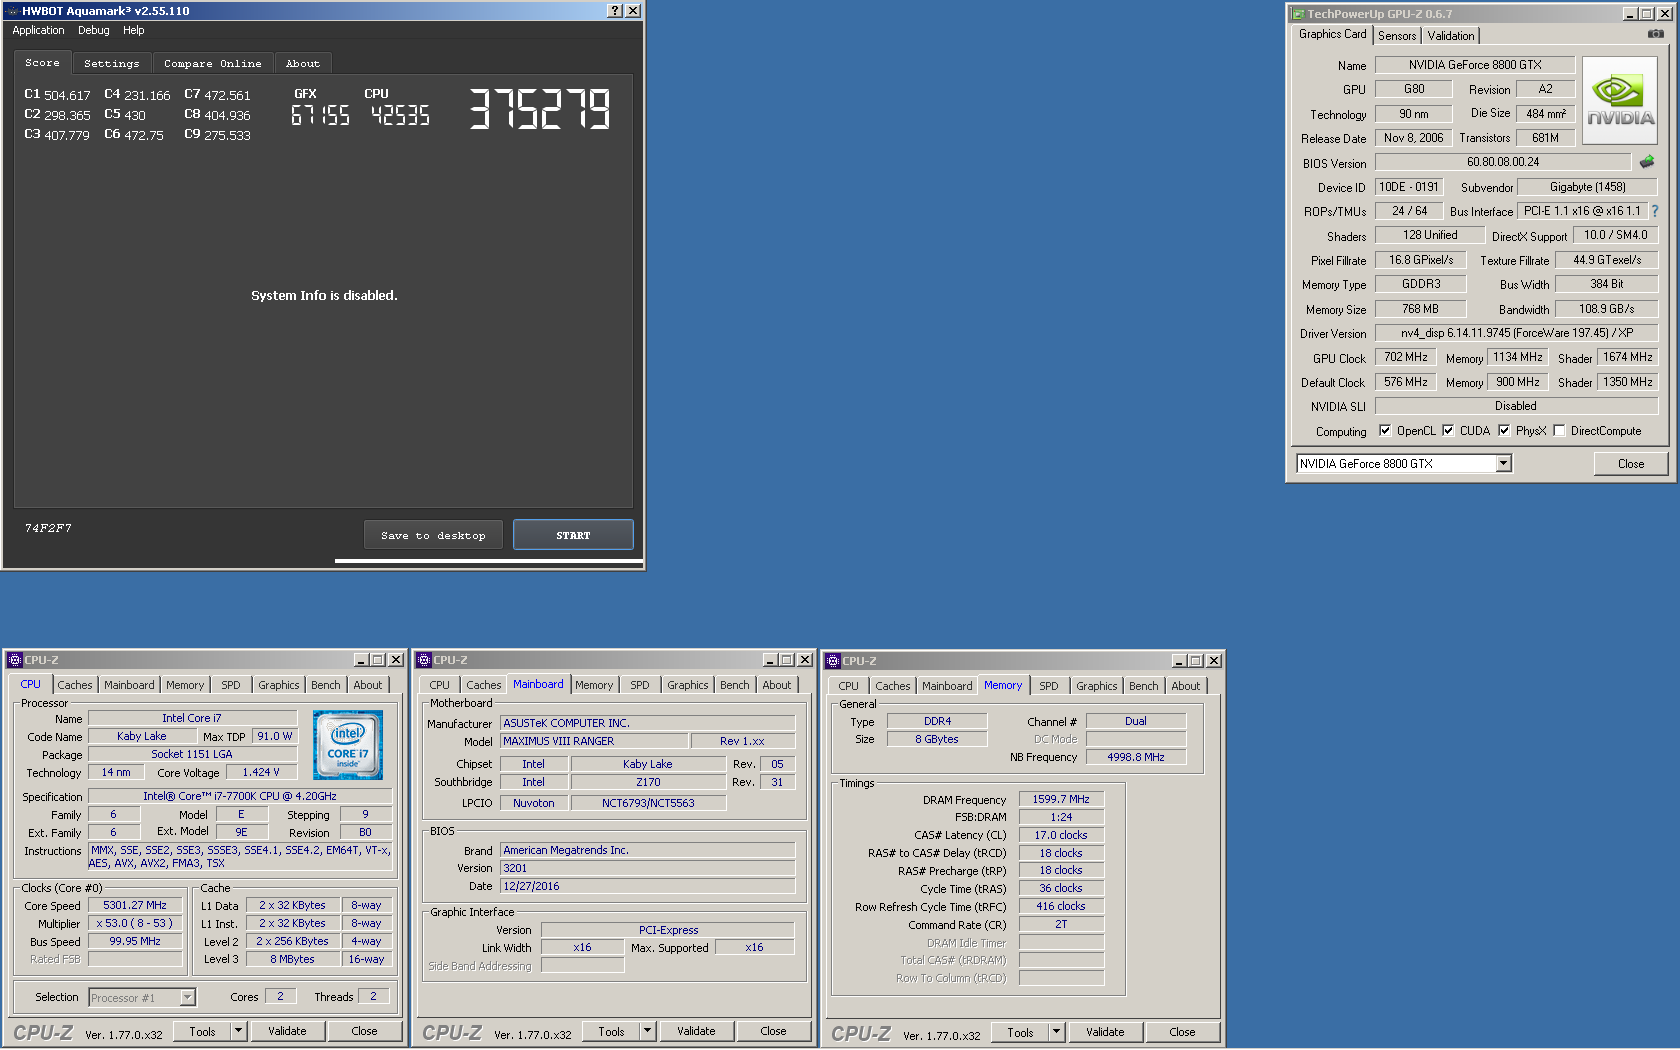1680x1050 pixels.
Task: Switch to GPU-Z Sensors tab
Action: click(1397, 36)
